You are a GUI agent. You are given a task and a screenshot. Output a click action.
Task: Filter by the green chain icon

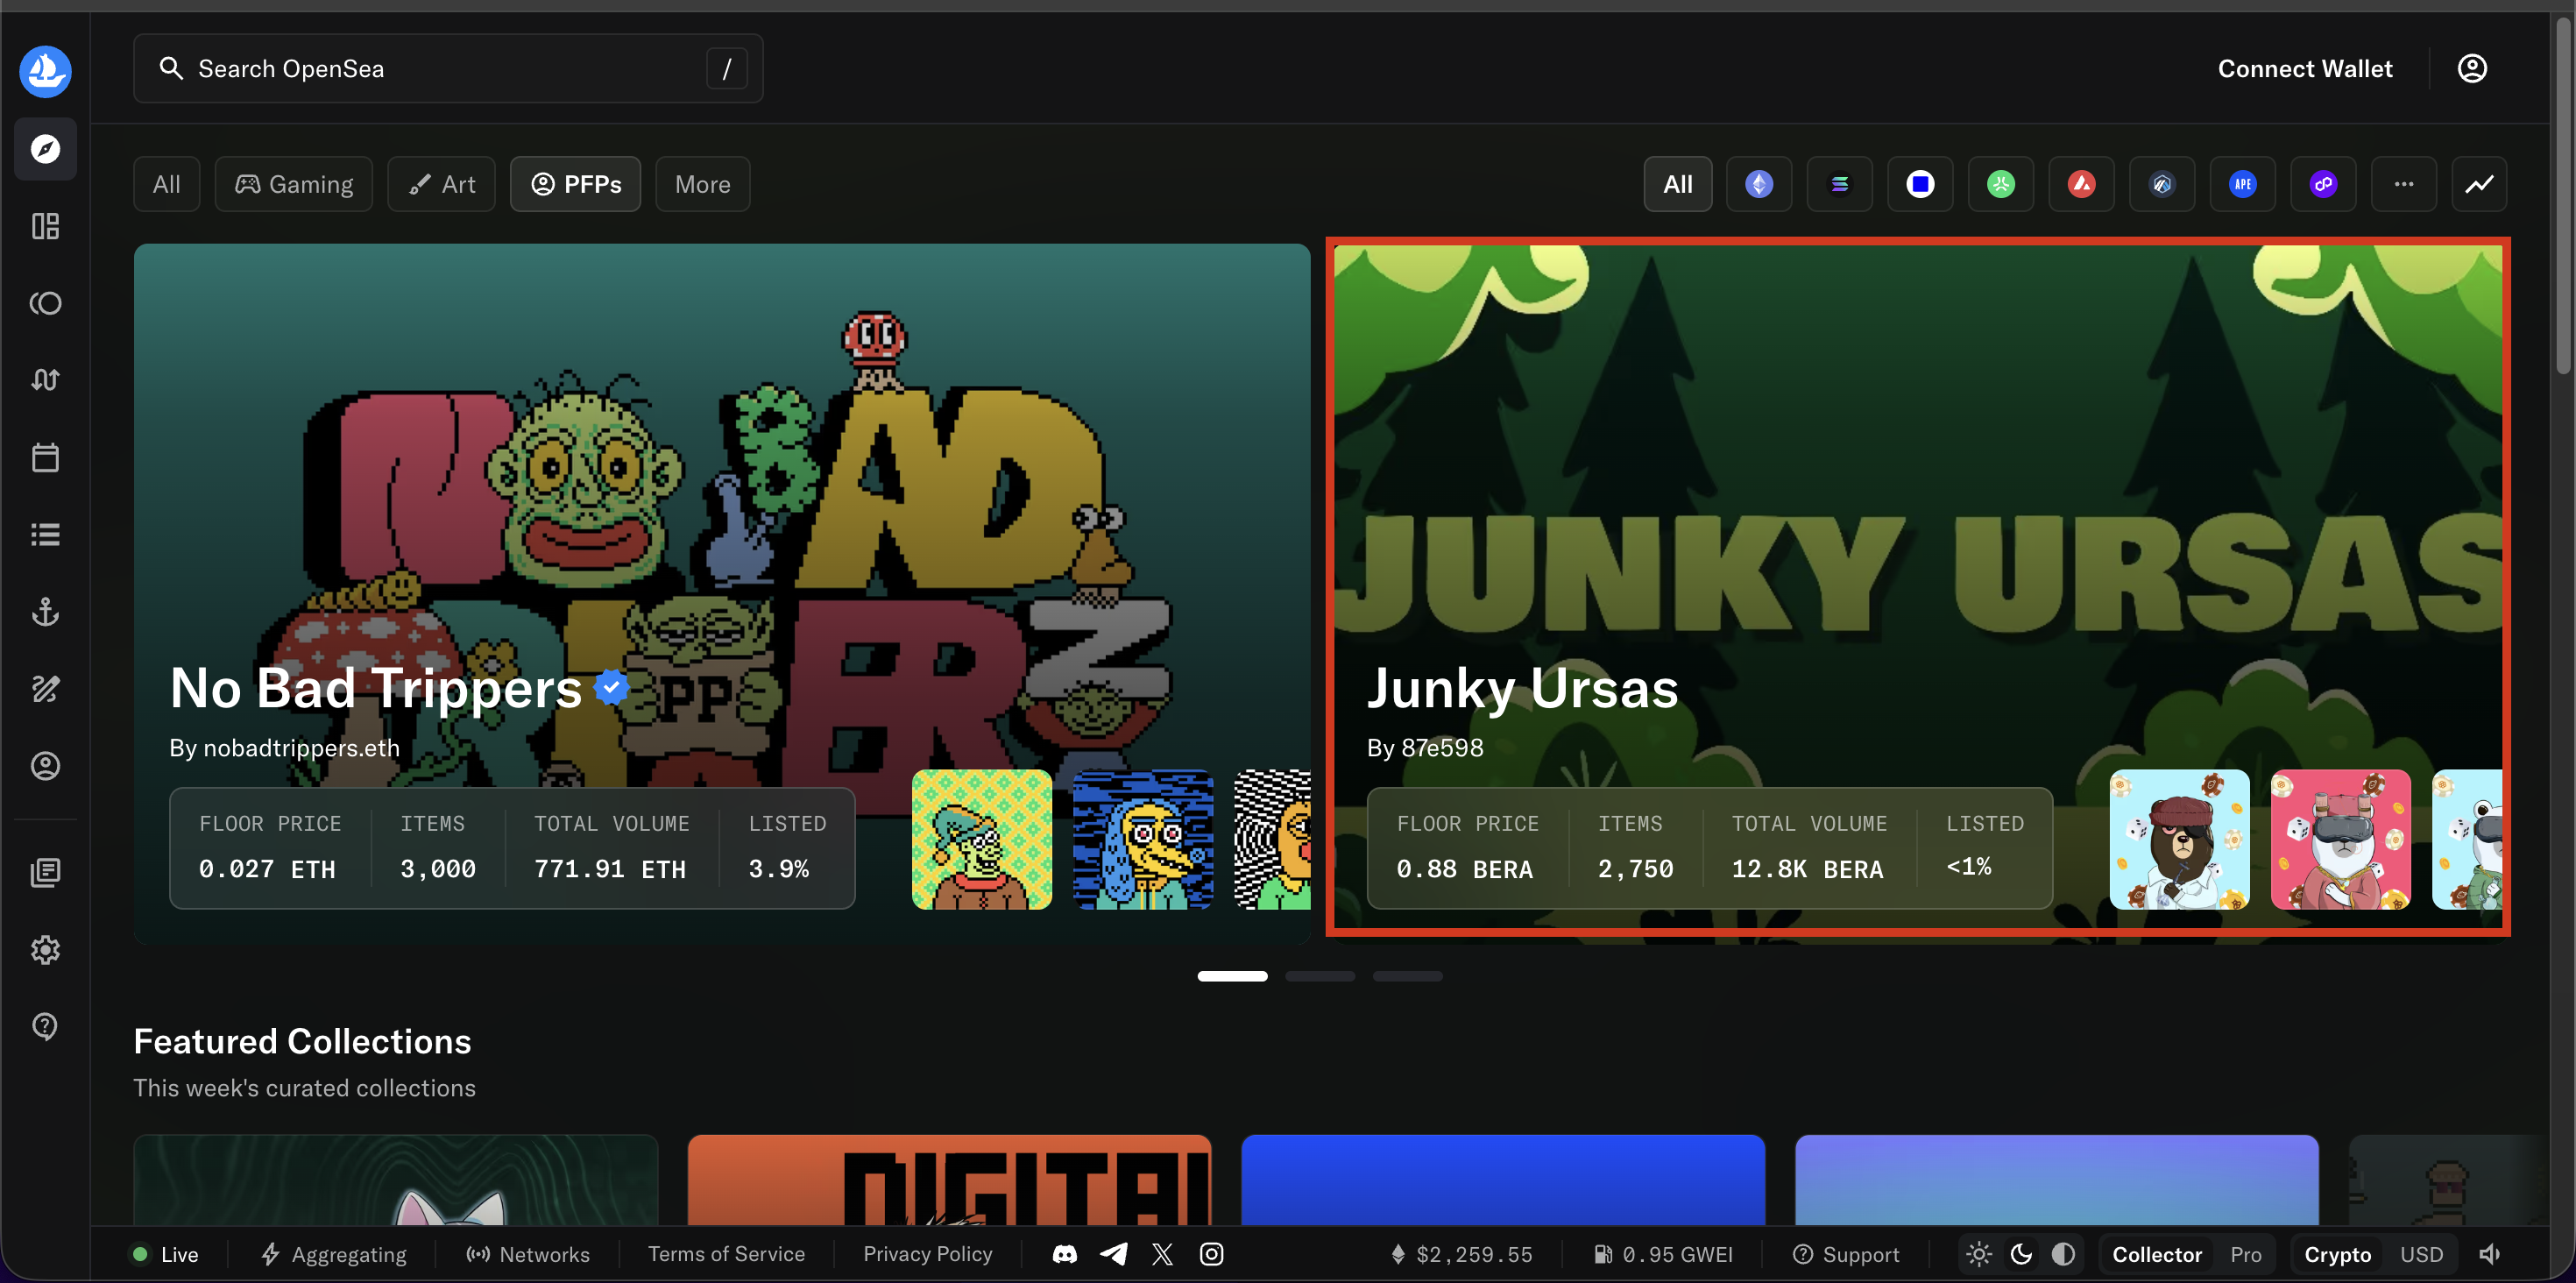point(2001,184)
